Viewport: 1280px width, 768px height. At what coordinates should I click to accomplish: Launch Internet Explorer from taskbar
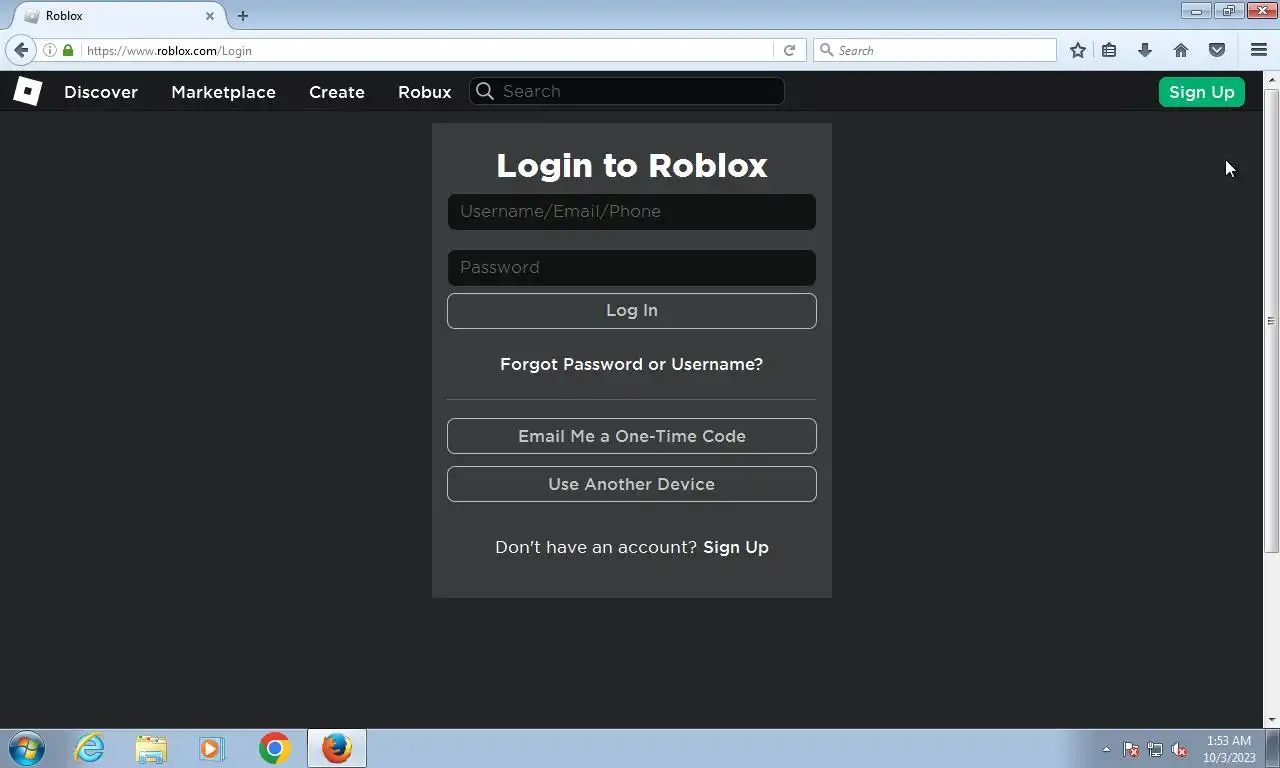click(90, 748)
